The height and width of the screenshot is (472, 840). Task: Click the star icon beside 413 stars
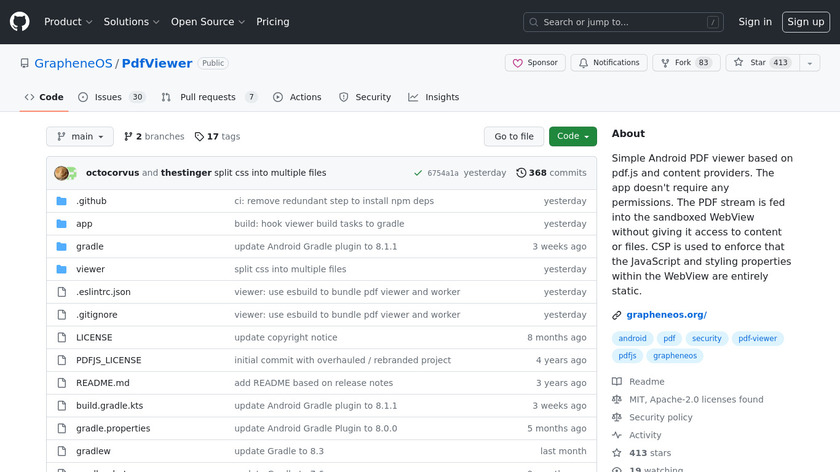click(x=617, y=453)
